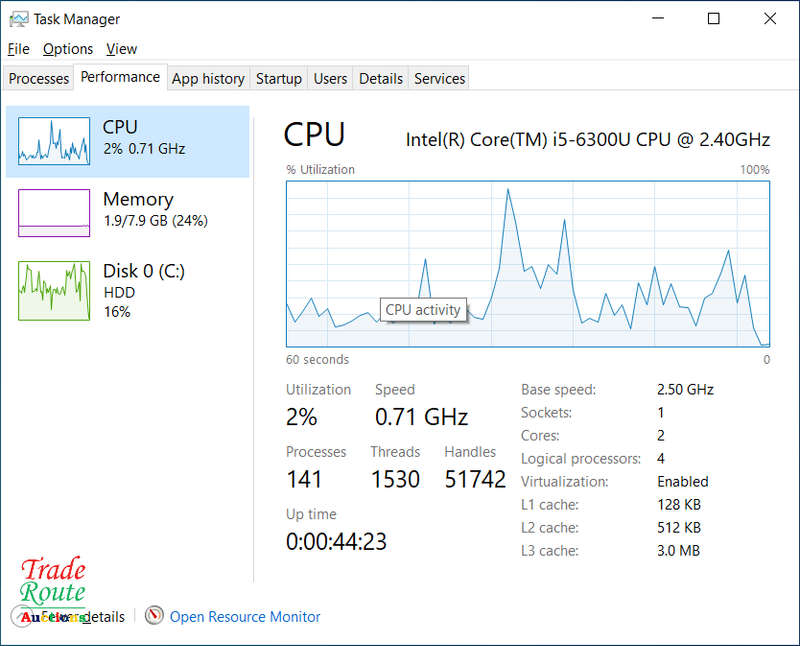Select the Memory usage thumbnail graph
This screenshot has height=646, width=800.
tap(54, 213)
